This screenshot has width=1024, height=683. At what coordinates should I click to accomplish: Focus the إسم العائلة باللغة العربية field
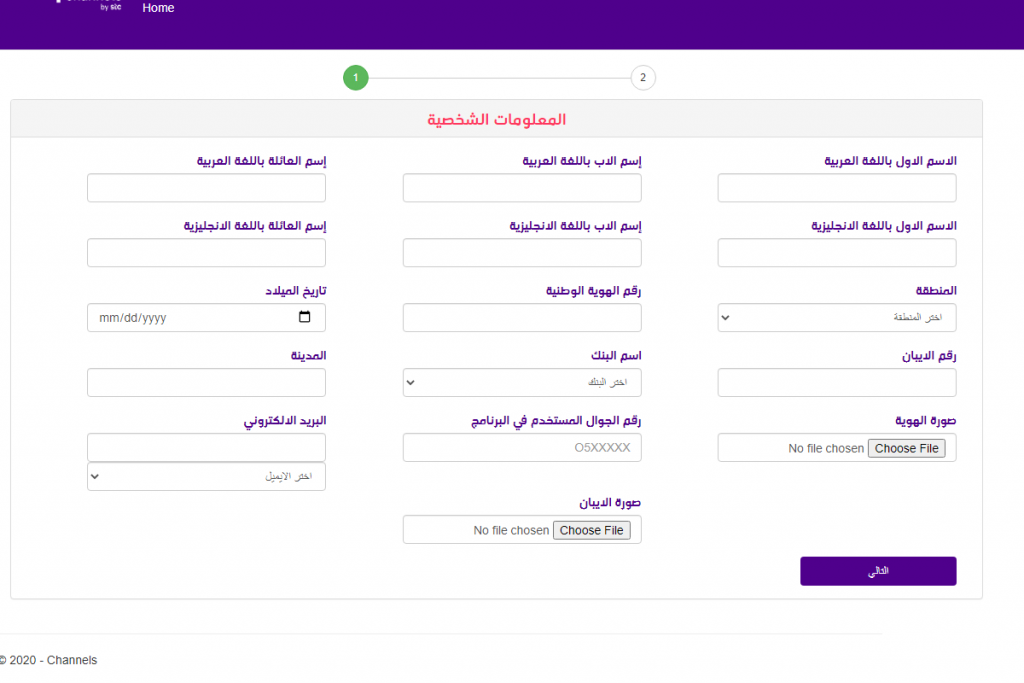(206, 188)
